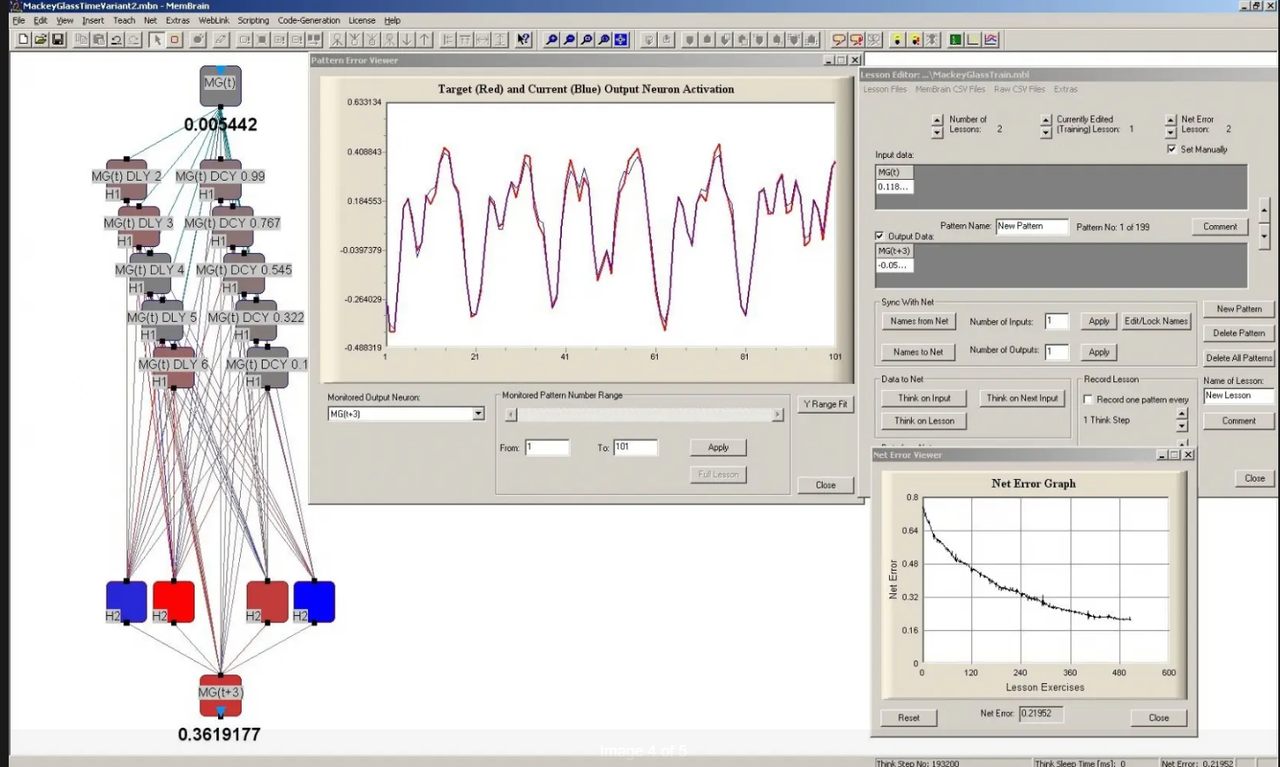Open the Teach menu
The height and width of the screenshot is (767, 1280).
[x=124, y=20]
